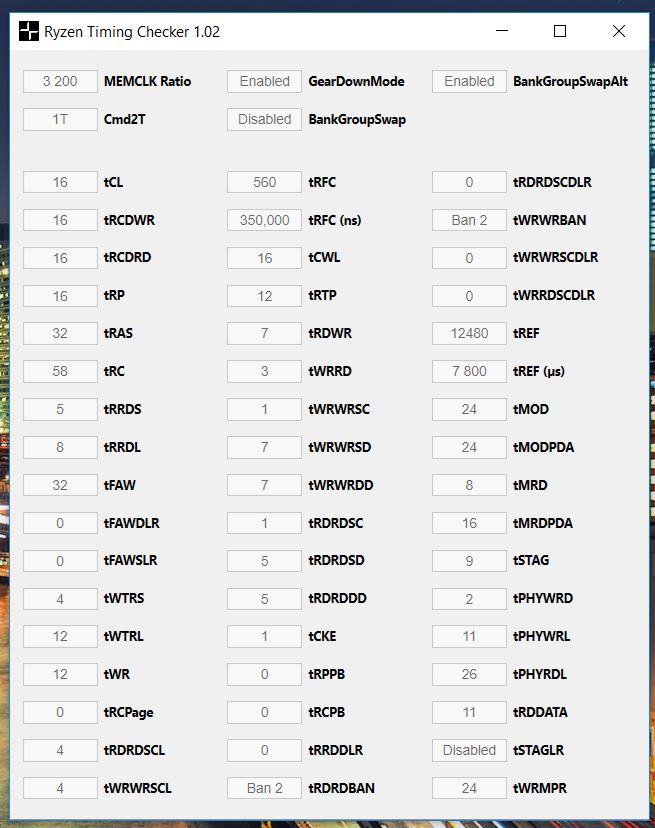Image resolution: width=655 pixels, height=828 pixels.
Task: Select the tRDWR value field
Action: (265, 334)
